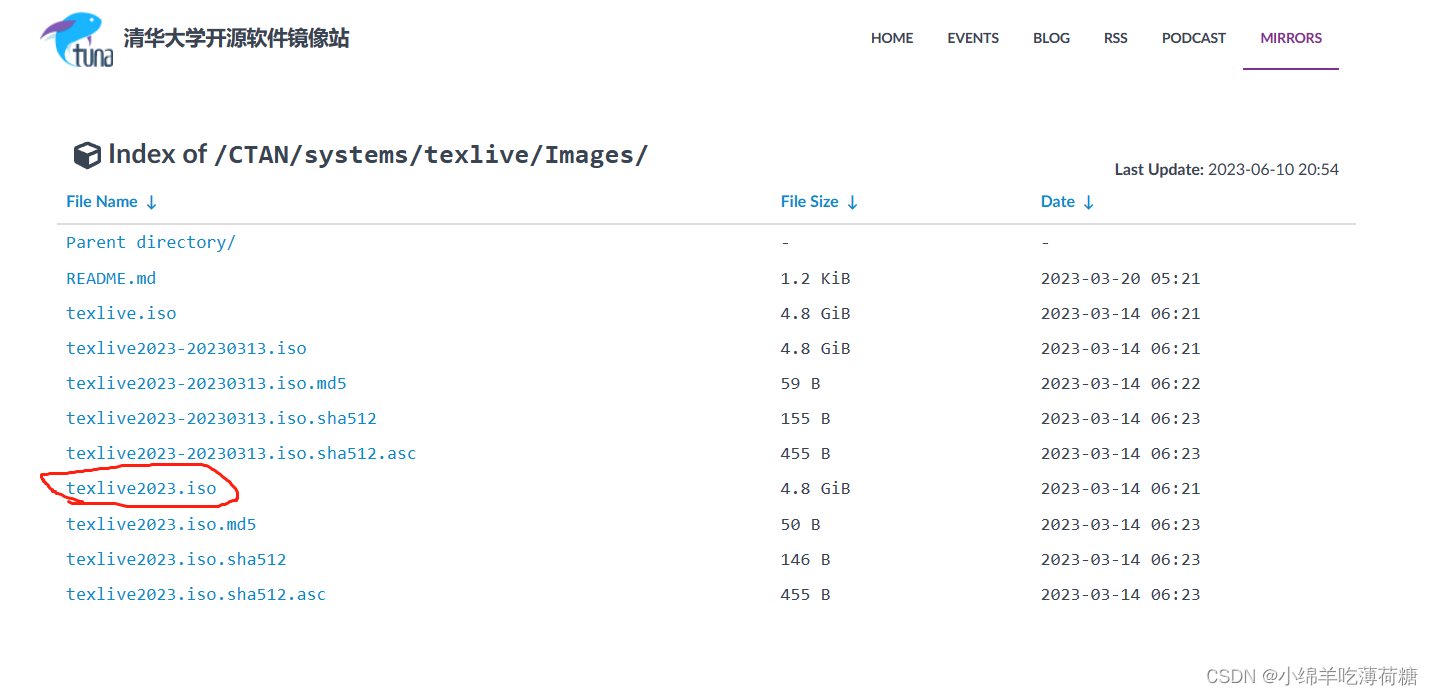Open texlive2023.iso.sha512 link

[x=176, y=559]
